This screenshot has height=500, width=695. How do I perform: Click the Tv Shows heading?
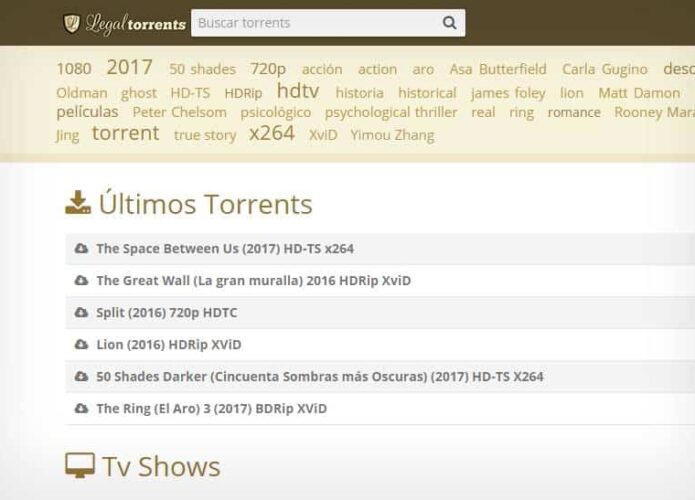pos(161,466)
